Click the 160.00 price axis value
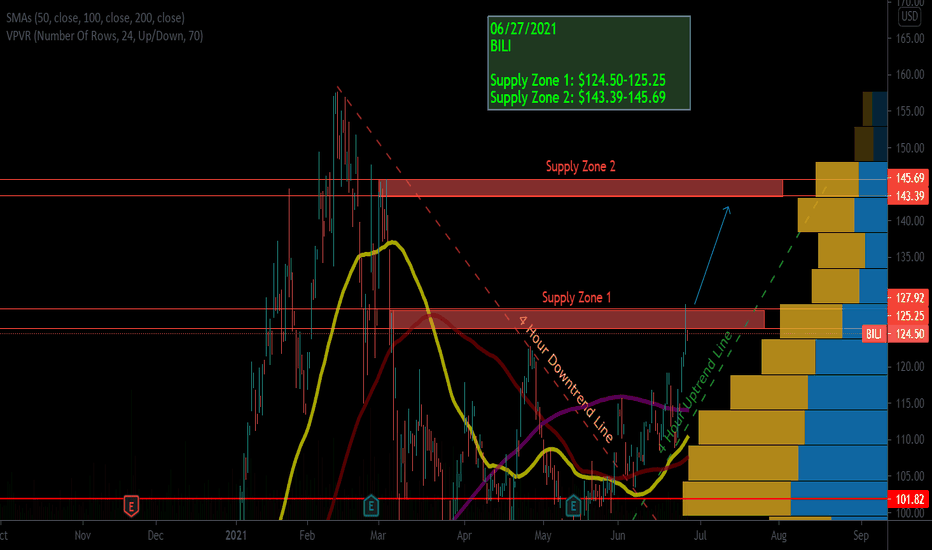The width and height of the screenshot is (932, 550). click(x=910, y=75)
